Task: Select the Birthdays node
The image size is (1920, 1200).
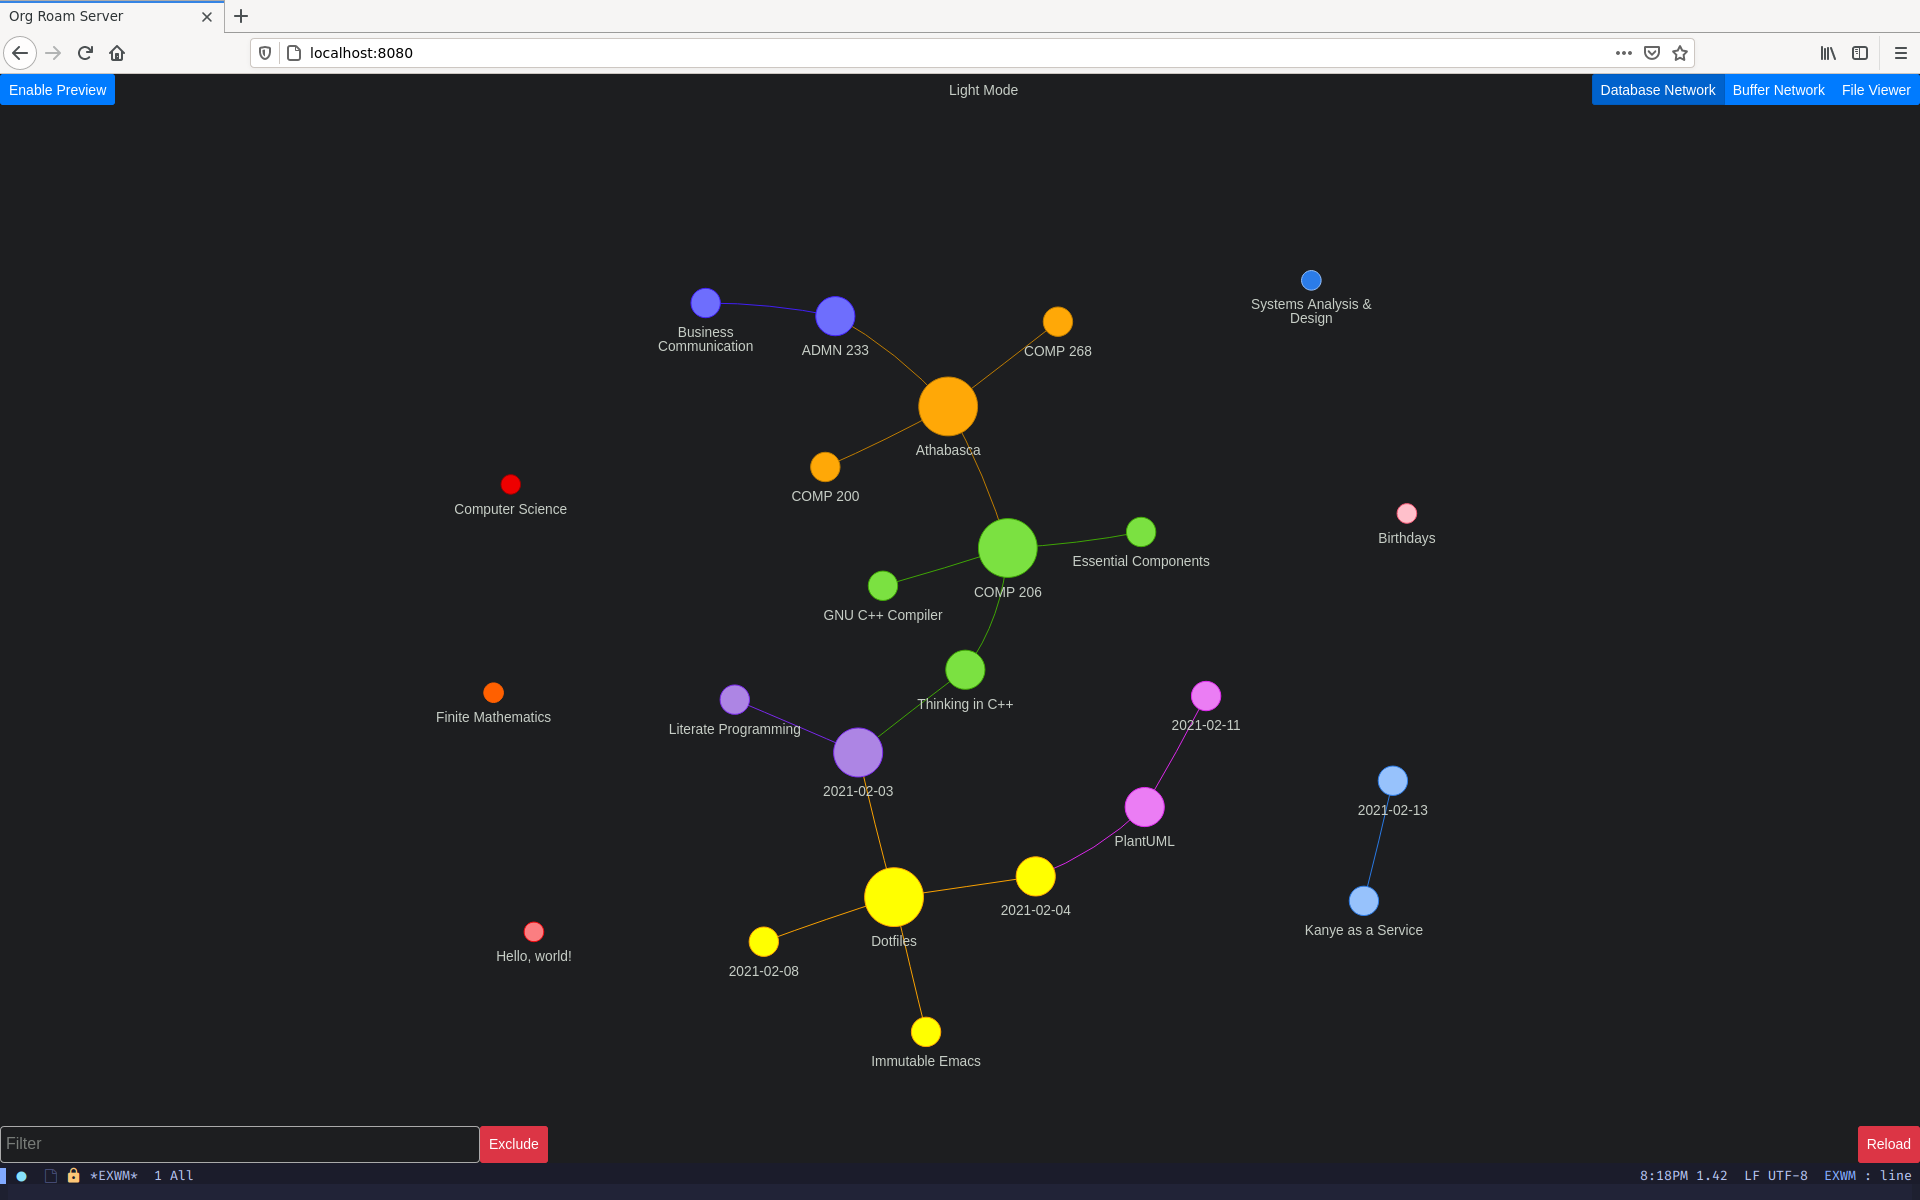Action: point(1407,513)
